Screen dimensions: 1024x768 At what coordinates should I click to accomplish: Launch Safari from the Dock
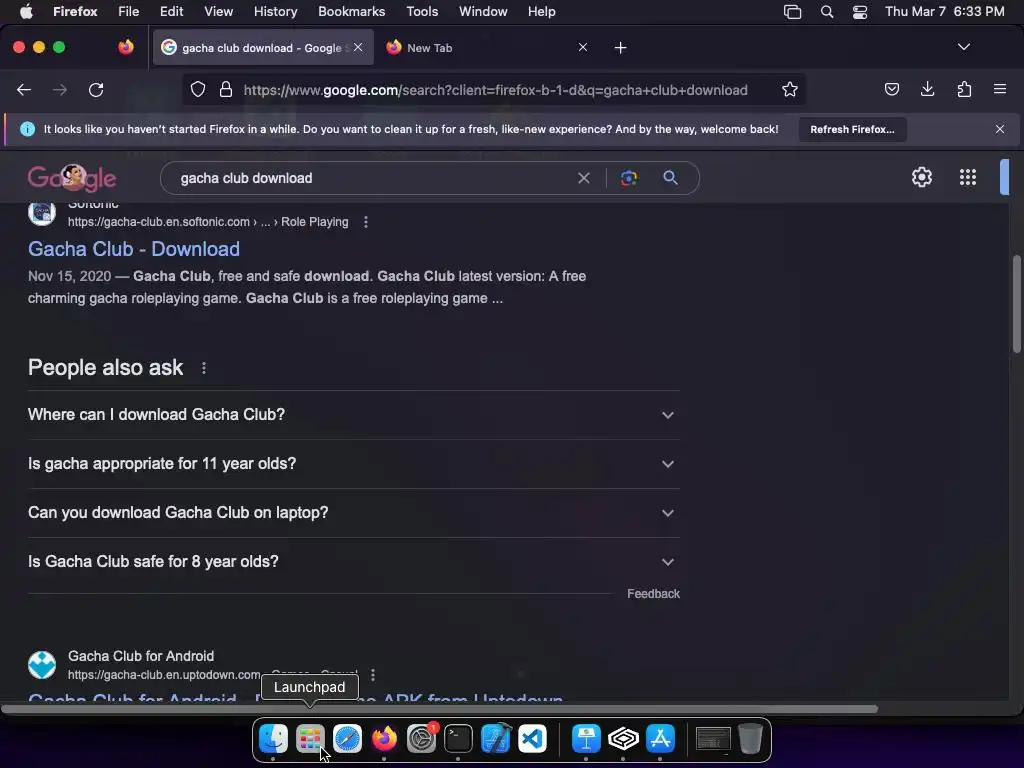pos(347,739)
